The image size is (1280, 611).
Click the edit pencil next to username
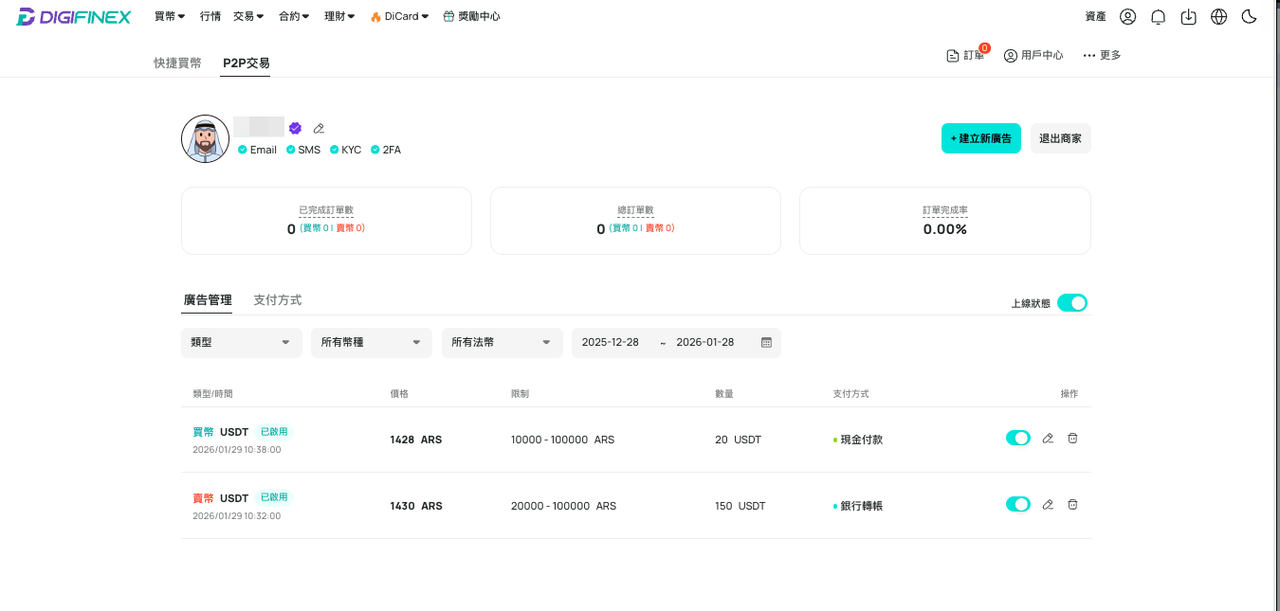pyautogui.click(x=319, y=128)
